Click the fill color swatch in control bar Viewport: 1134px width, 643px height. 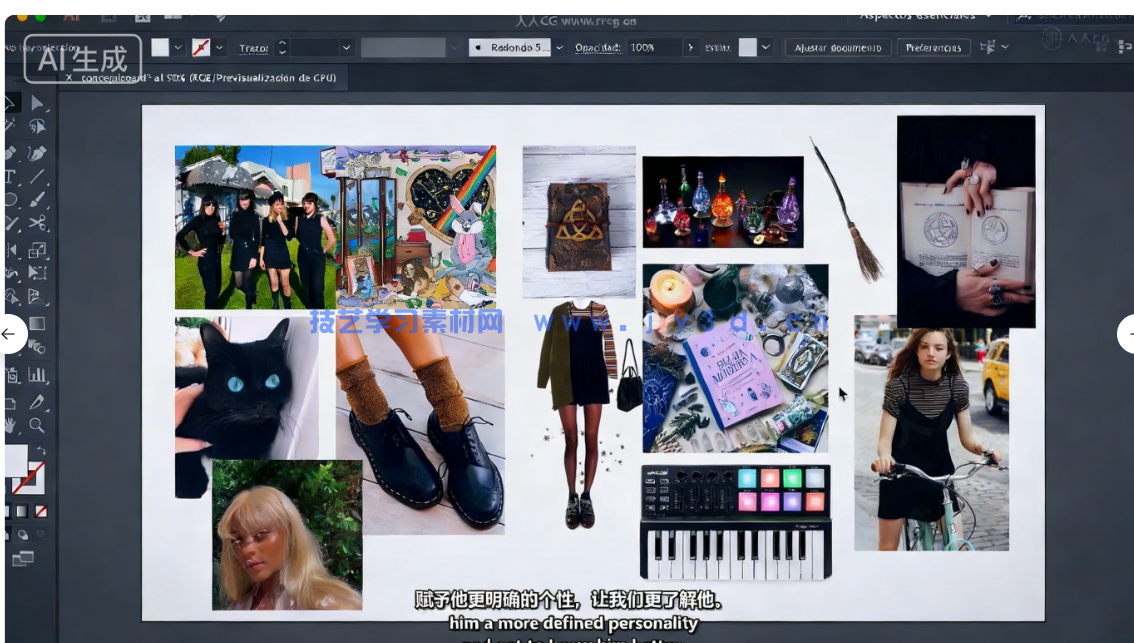click(160, 47)
